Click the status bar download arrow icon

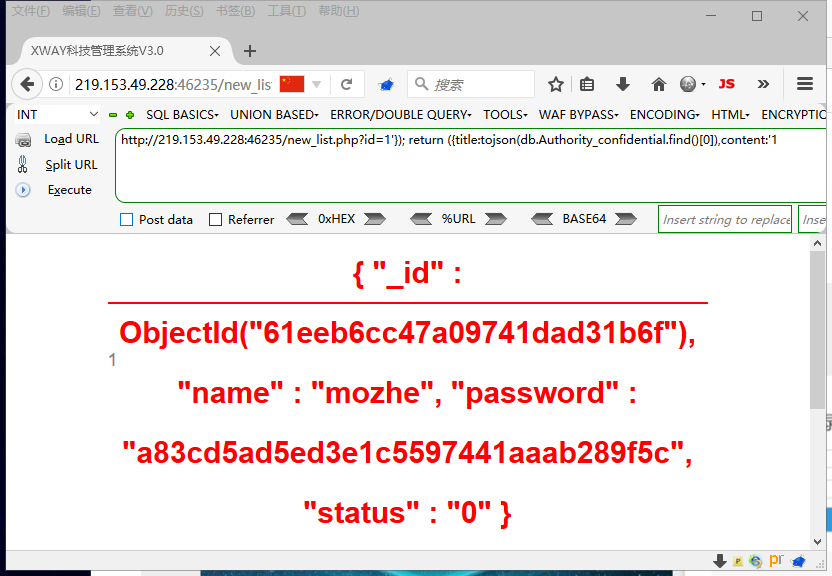[720, 561]
